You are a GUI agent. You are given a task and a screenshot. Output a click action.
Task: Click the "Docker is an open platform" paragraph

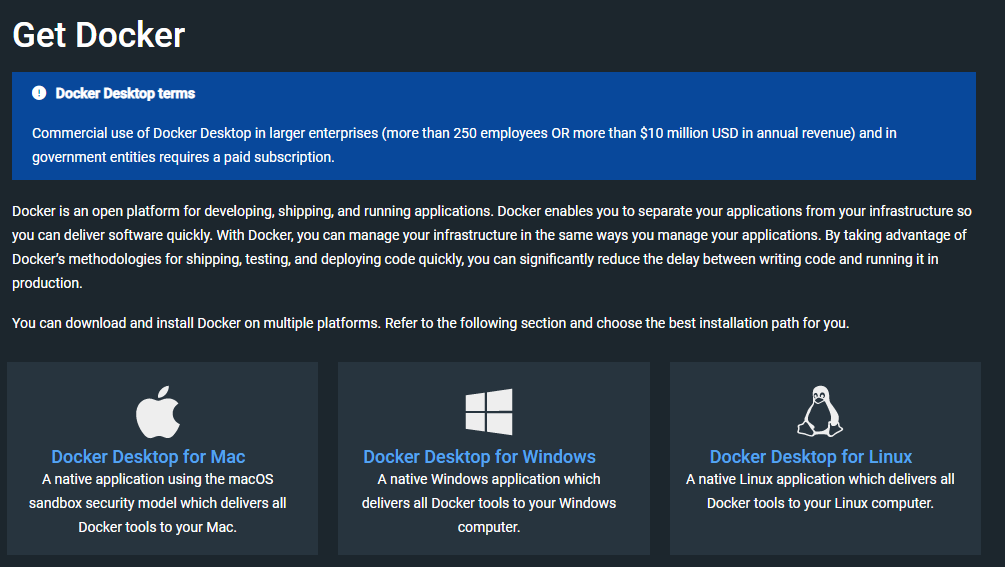click(x=492, y=247)
